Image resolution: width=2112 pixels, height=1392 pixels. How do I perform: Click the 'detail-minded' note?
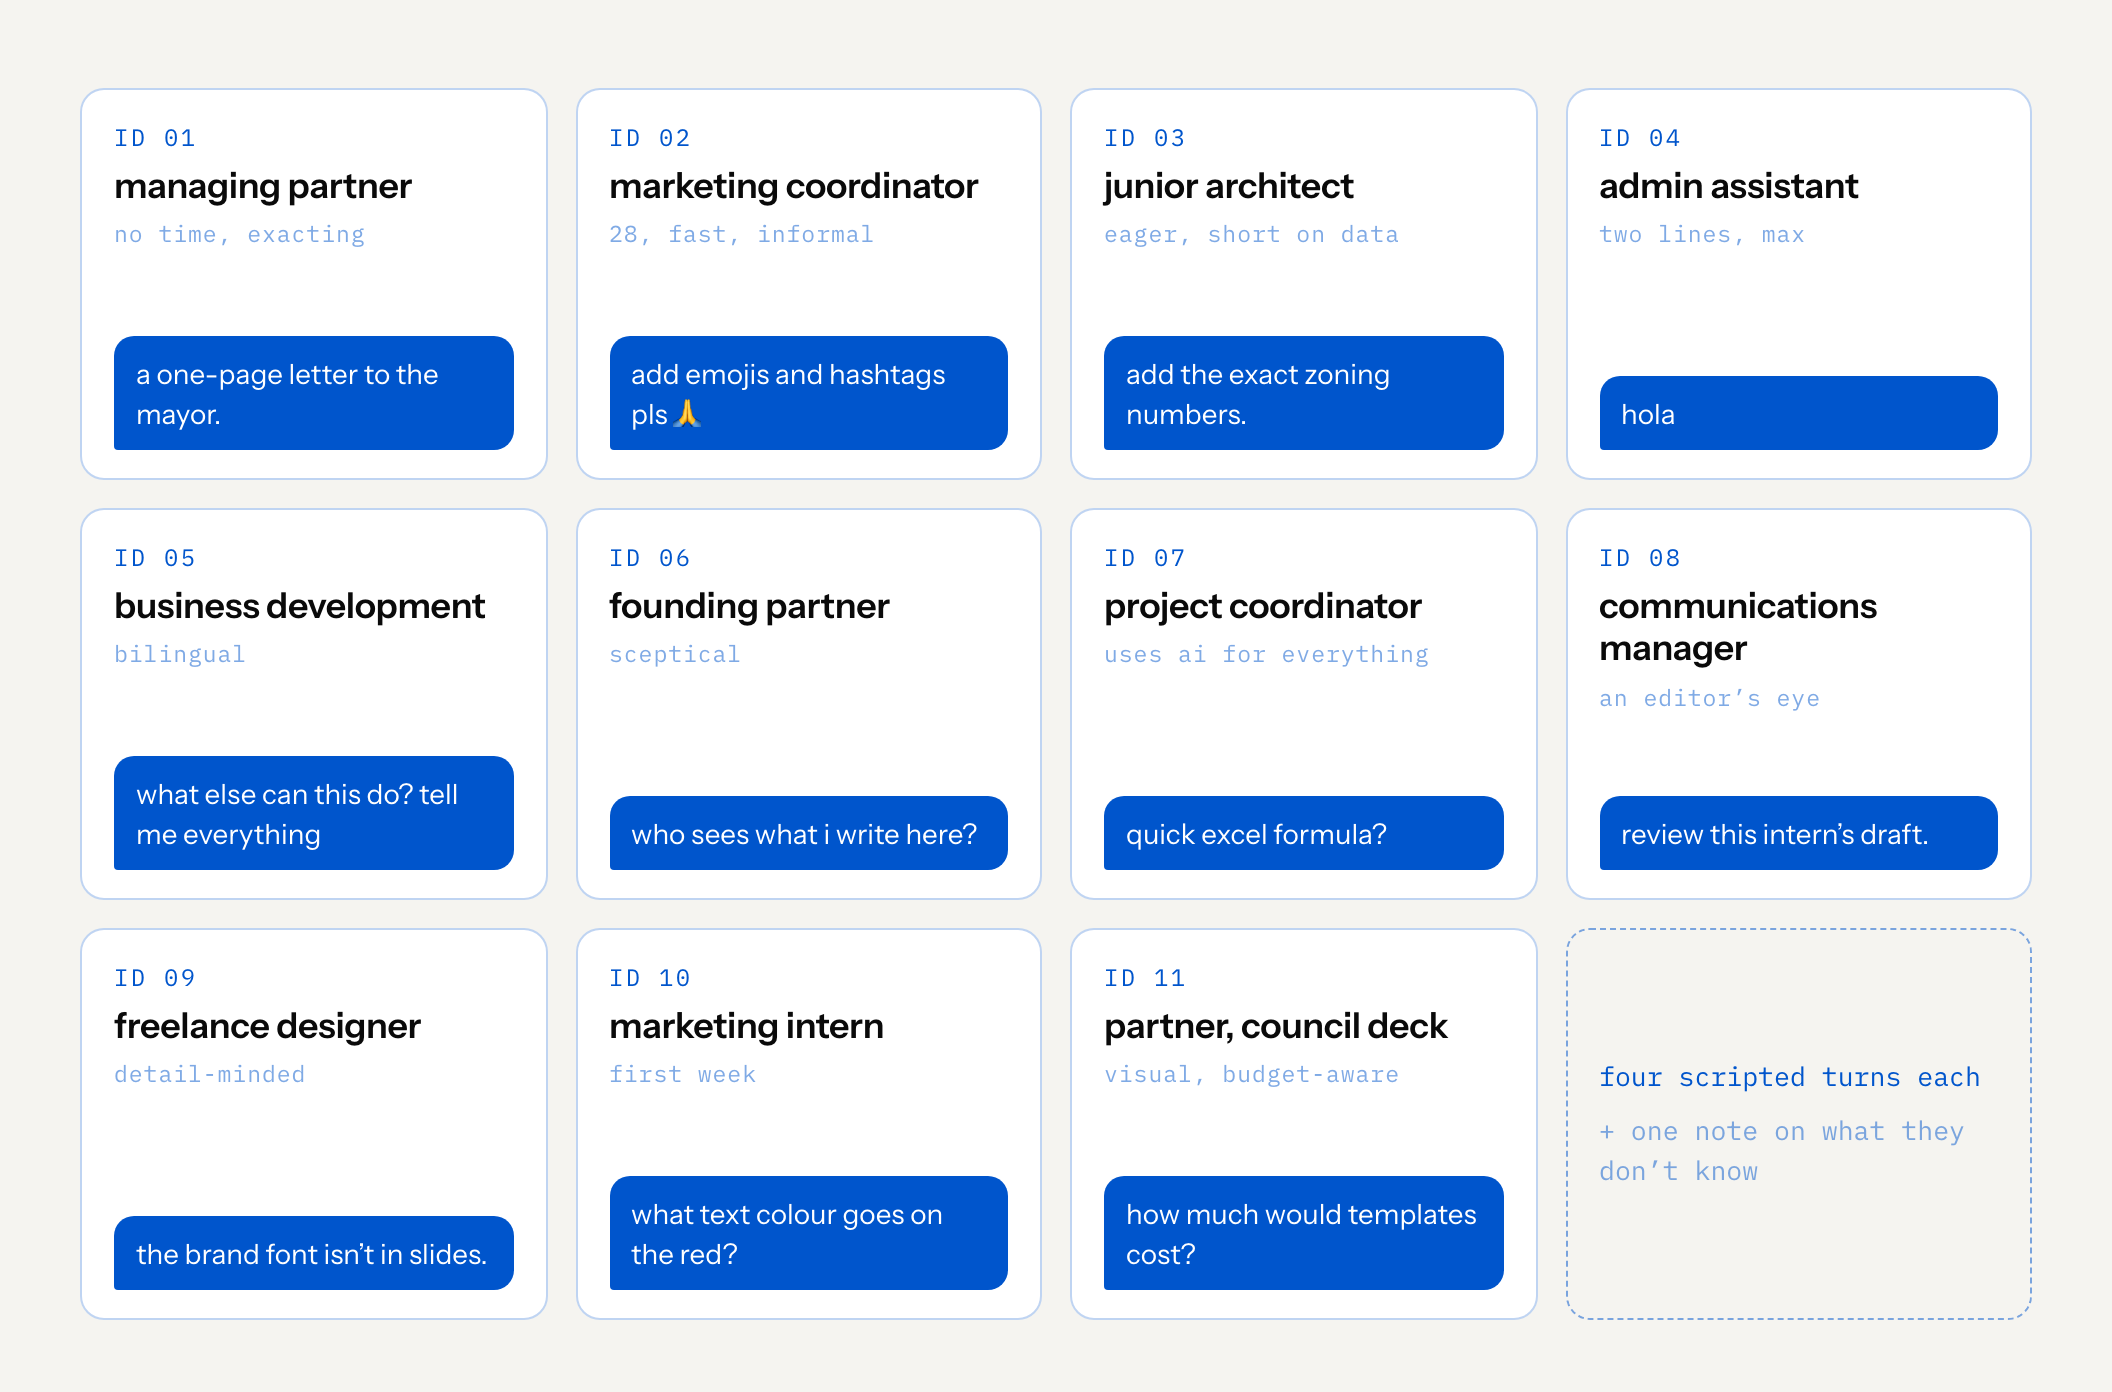[x=210, y=1075]
